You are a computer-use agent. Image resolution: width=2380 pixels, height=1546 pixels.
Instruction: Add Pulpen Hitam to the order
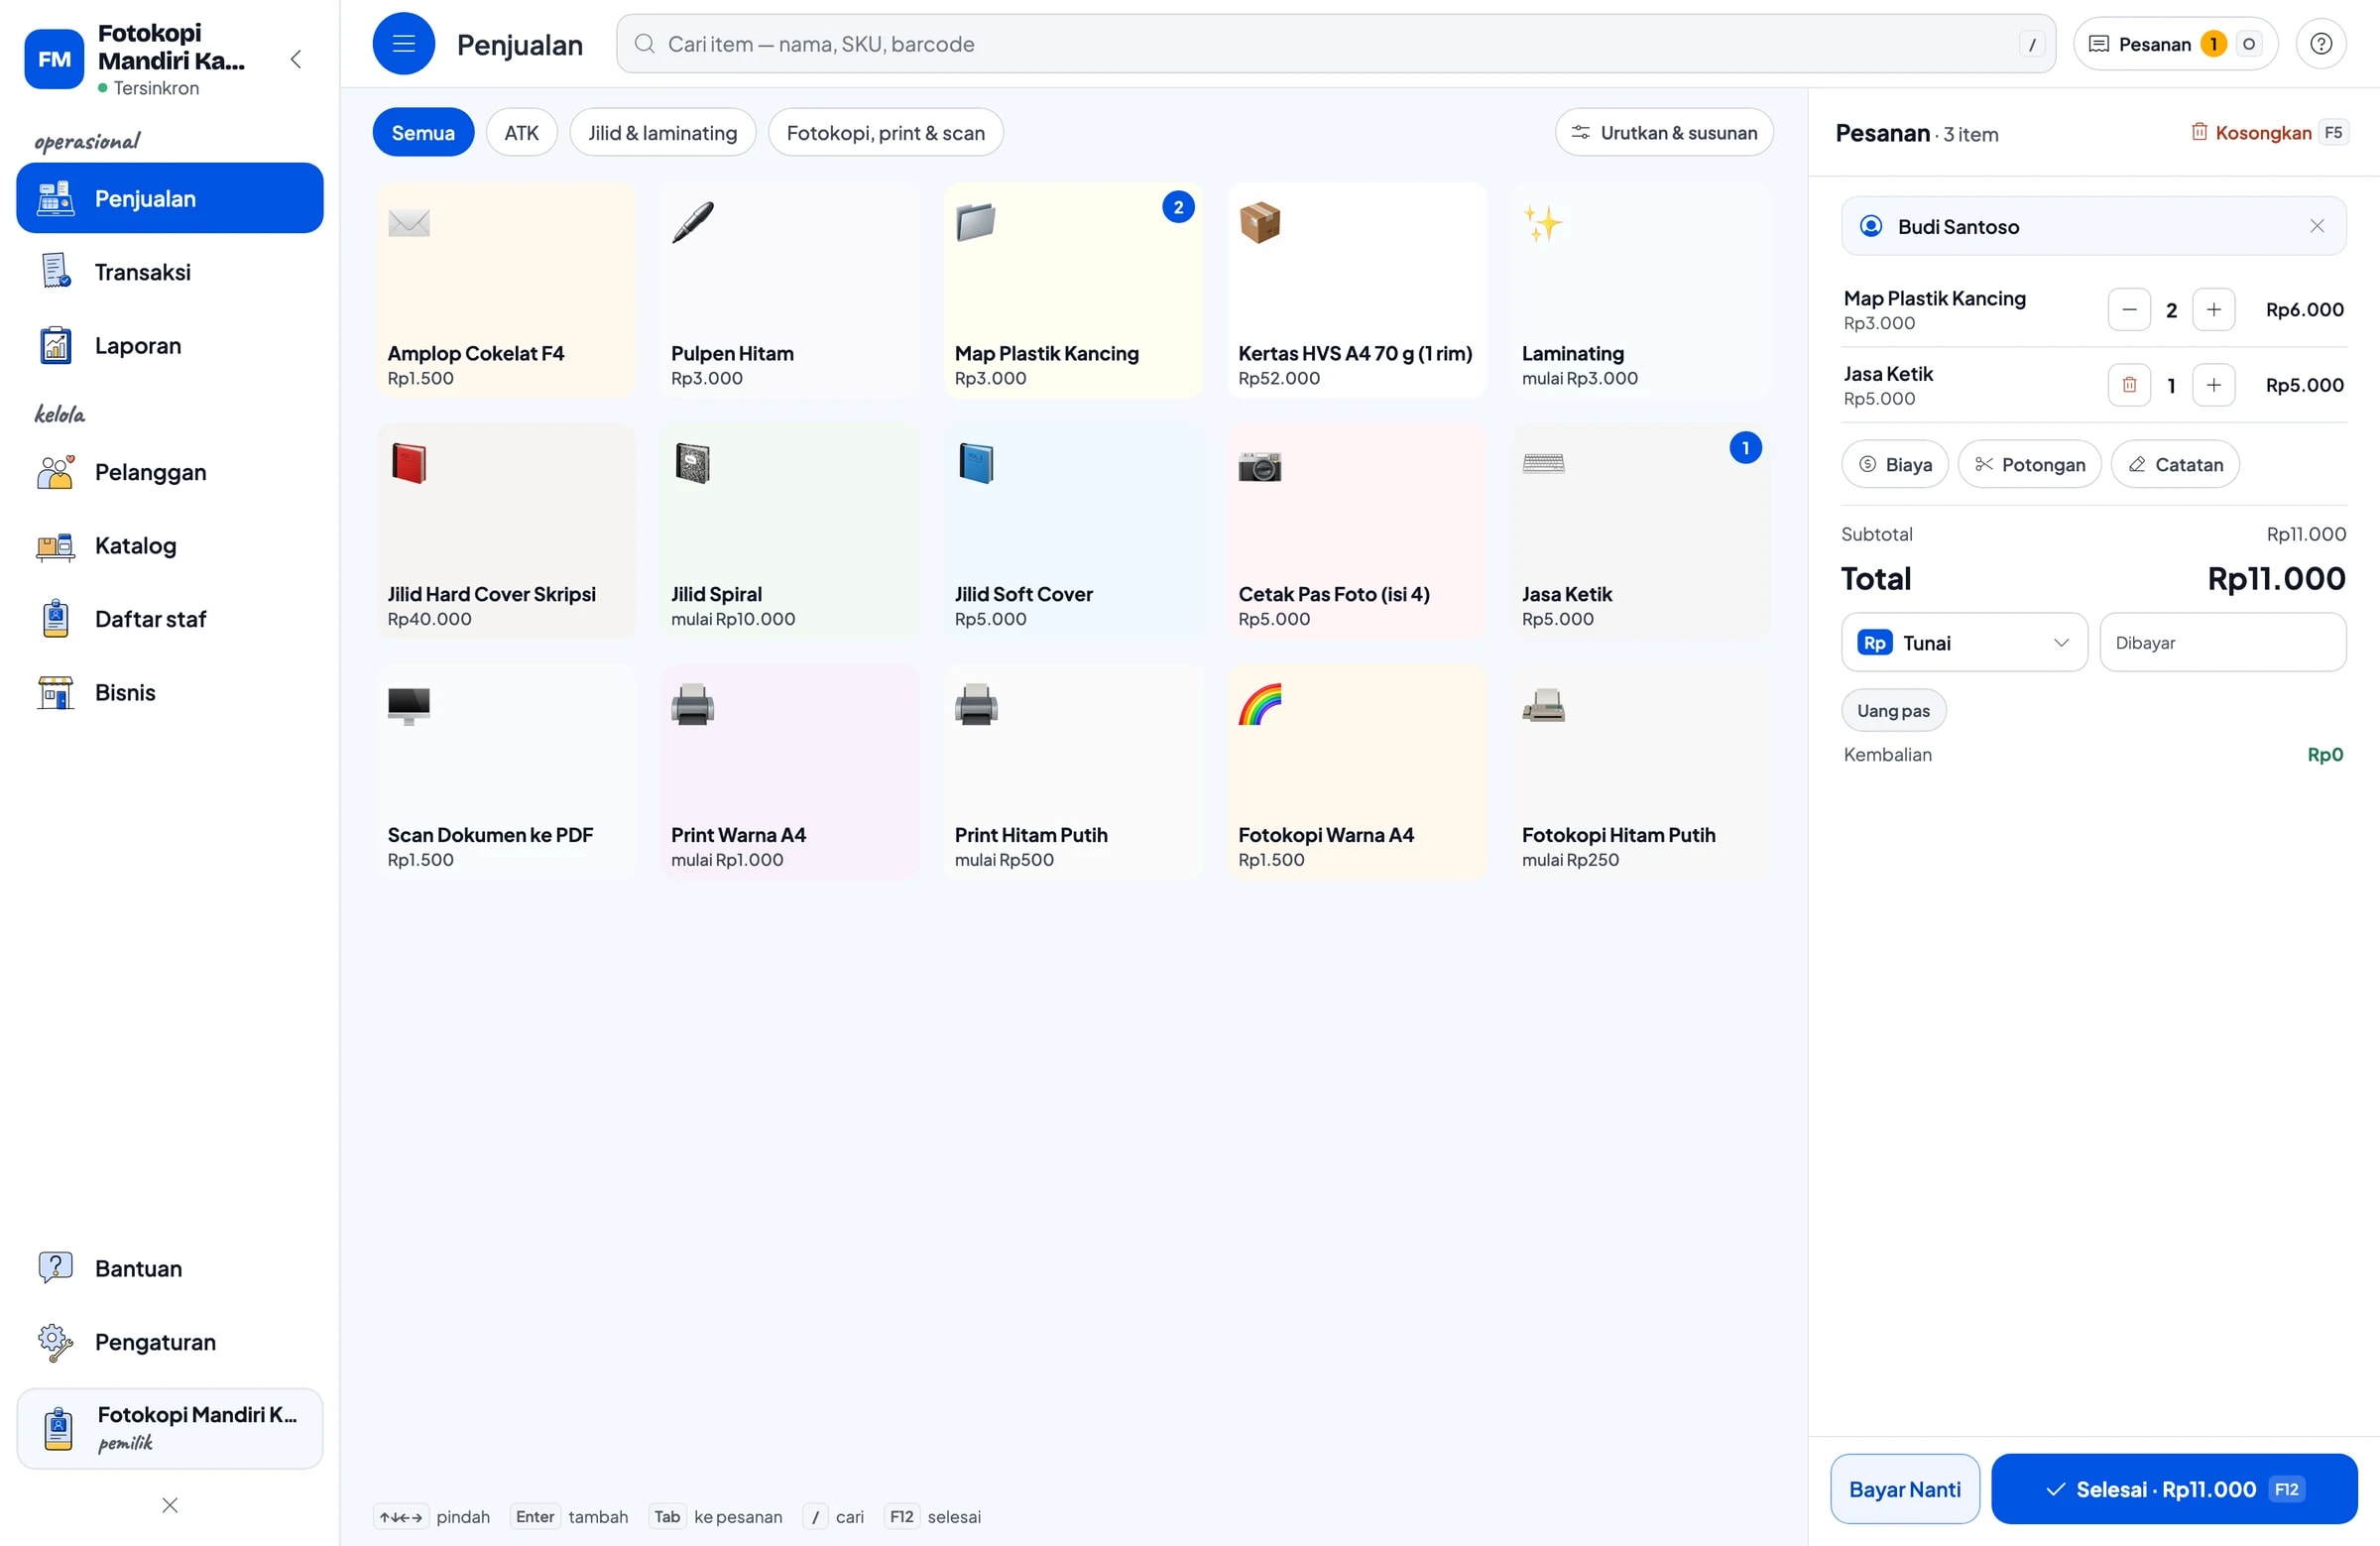[789, 291]
